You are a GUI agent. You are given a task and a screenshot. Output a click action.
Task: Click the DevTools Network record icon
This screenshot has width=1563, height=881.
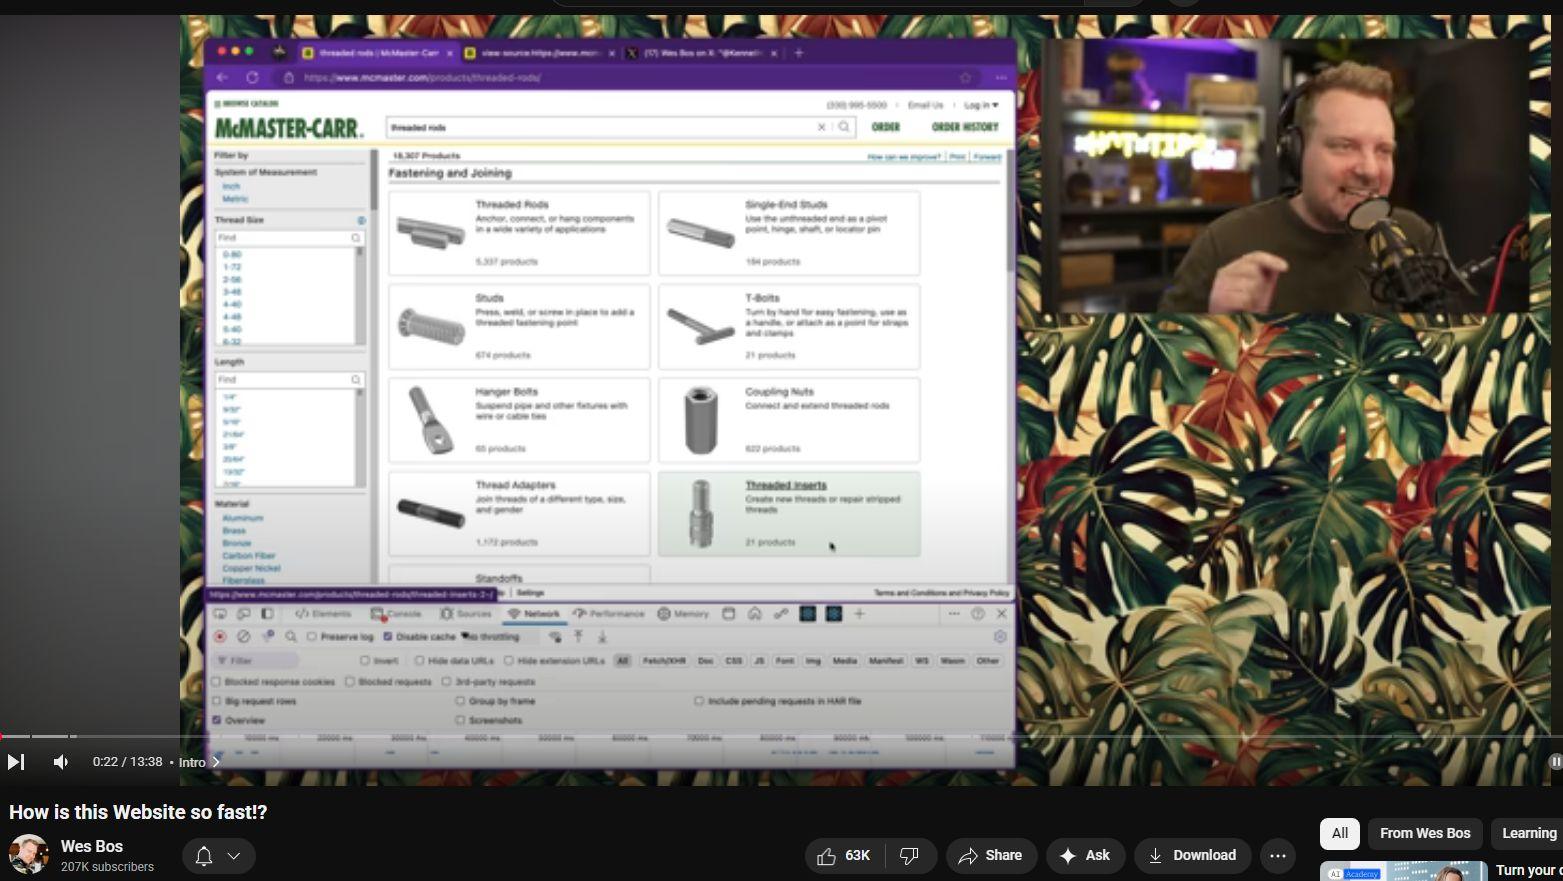coord(220,636)
